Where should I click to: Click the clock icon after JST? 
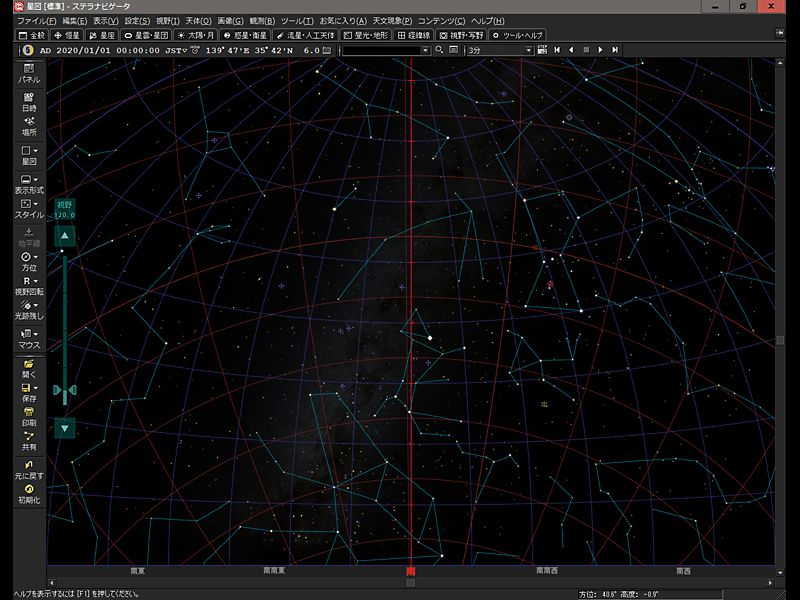click(x=195, y=50)
